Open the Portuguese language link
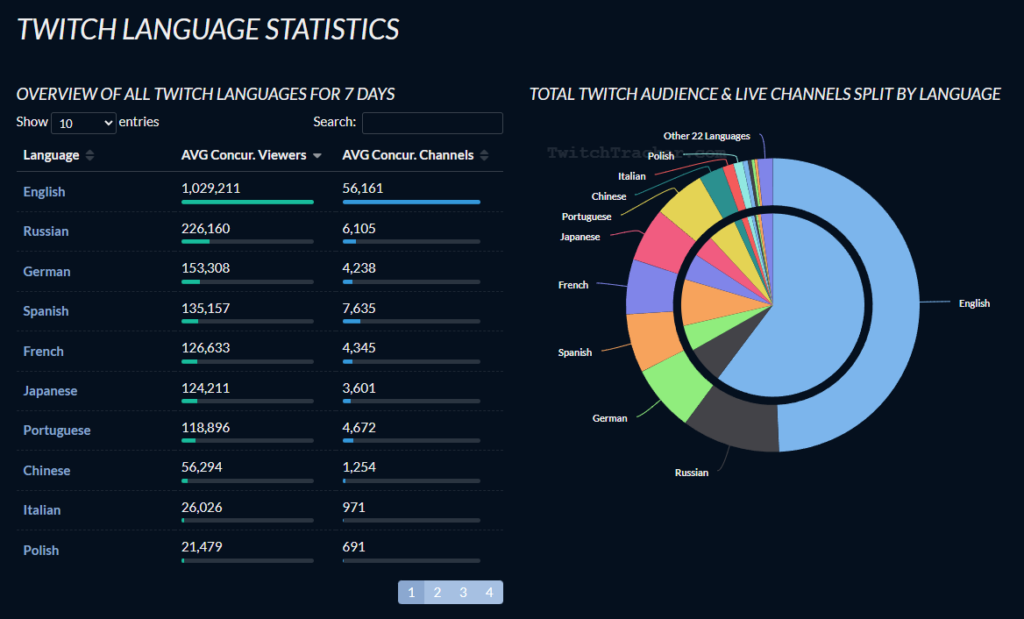Viewport: 1024px width, 619px height. click(x=57, y=430)
